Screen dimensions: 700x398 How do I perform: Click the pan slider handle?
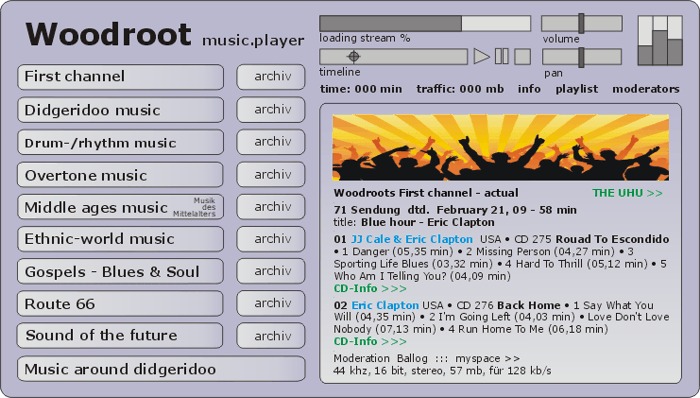[x=581, y=58]
